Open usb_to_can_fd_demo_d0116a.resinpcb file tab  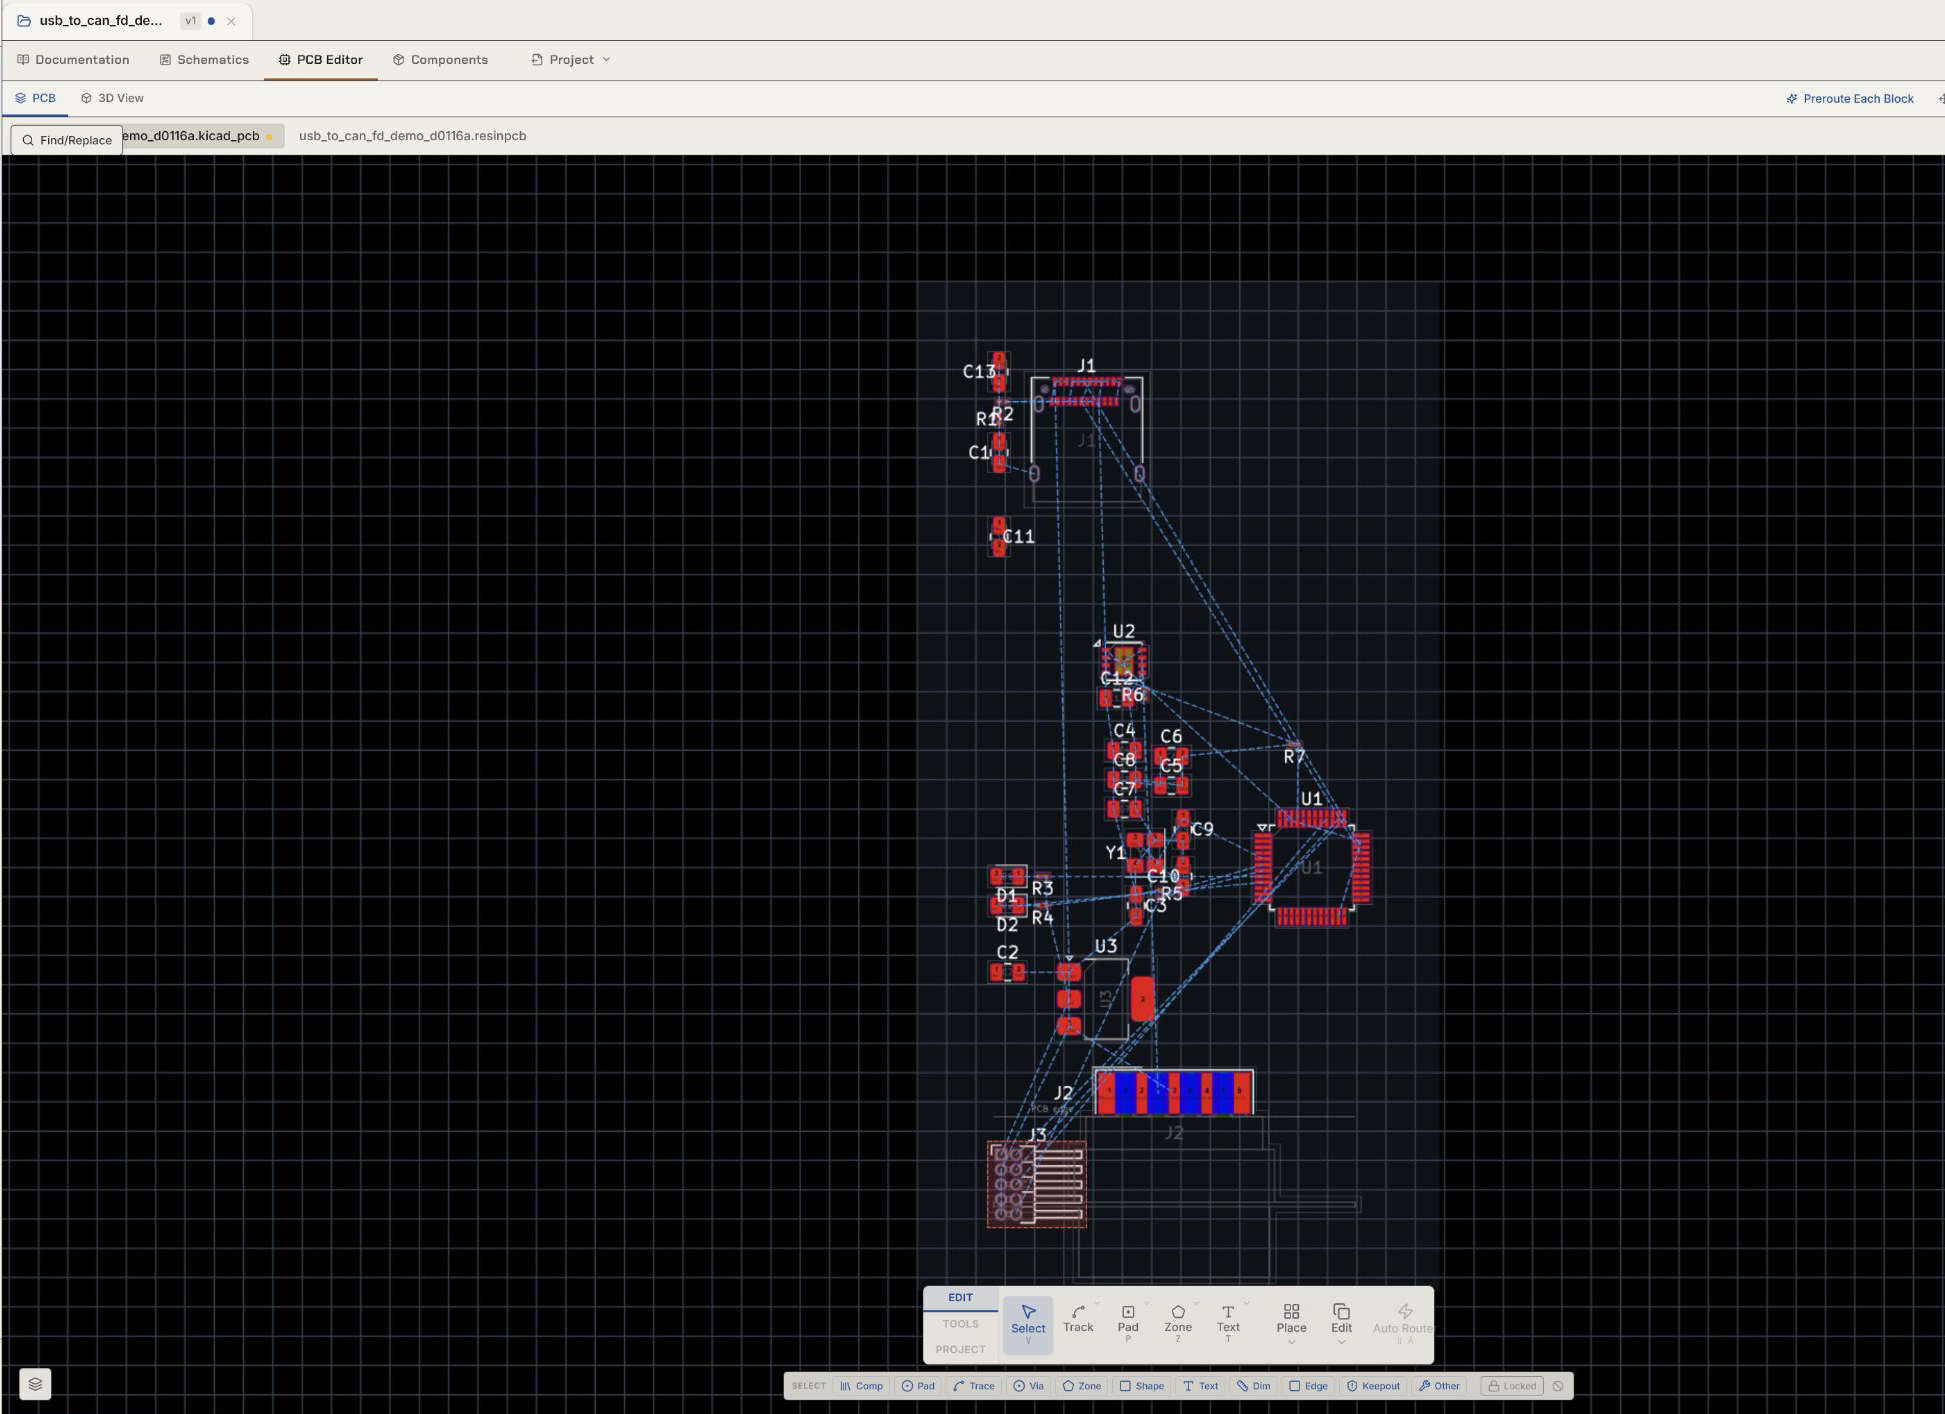pos(412,136)
